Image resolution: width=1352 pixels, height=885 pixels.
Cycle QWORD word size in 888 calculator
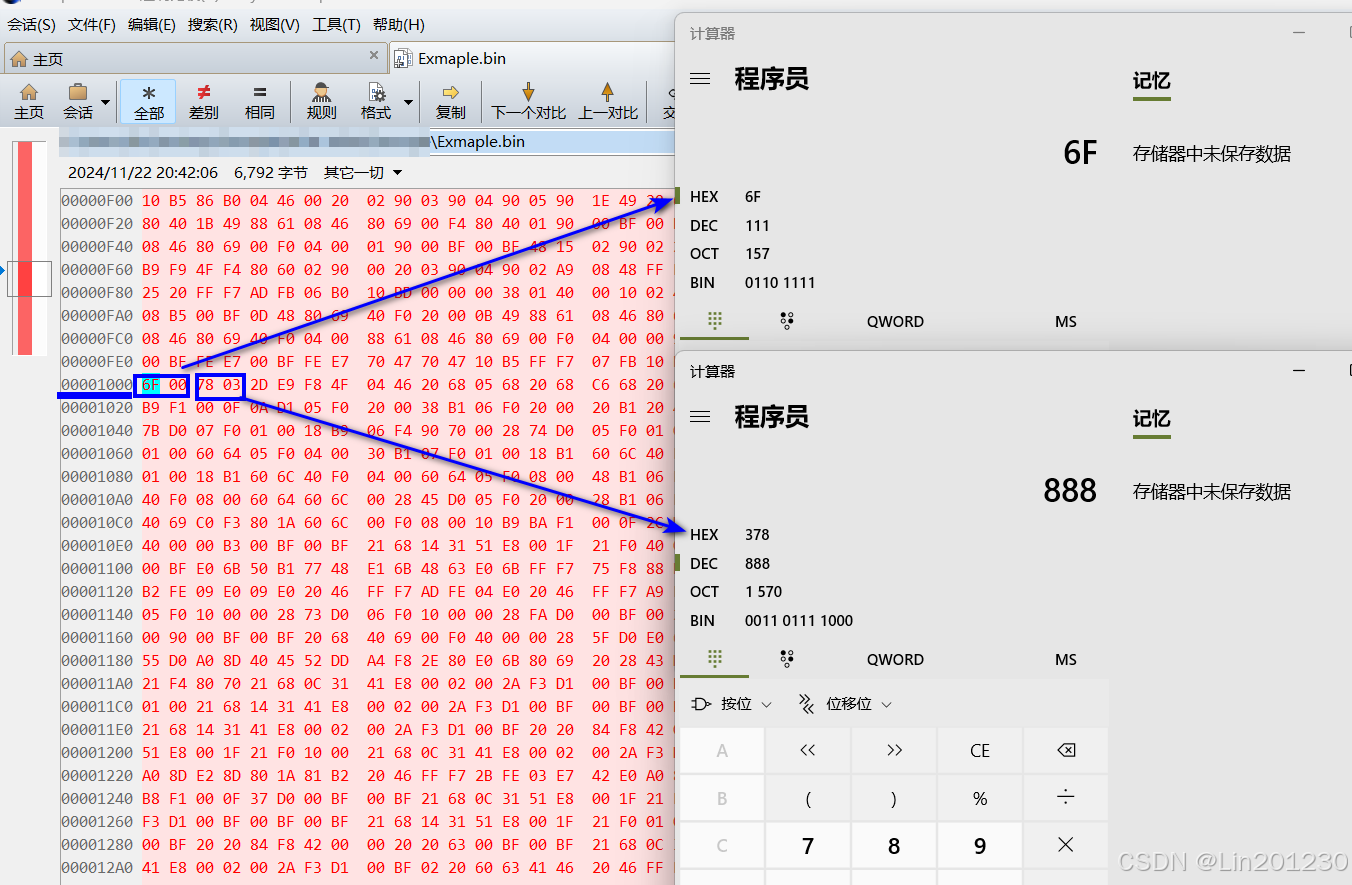(895, 659)
